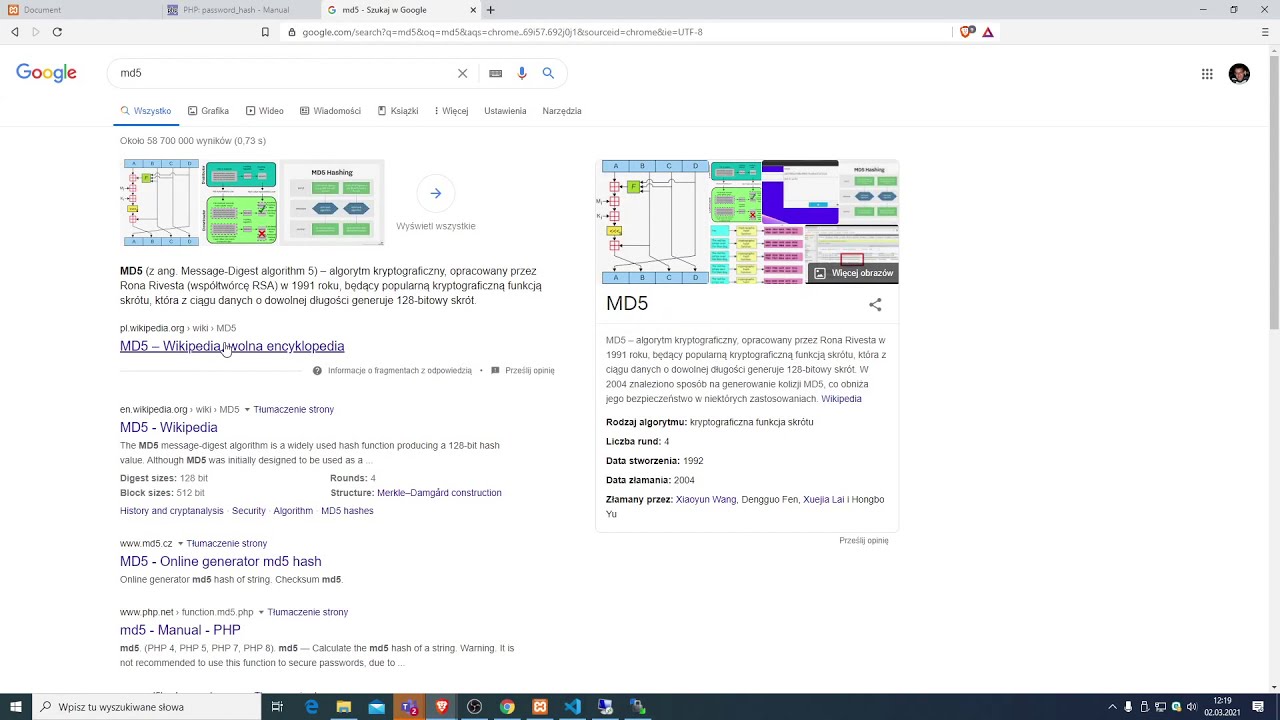This screenshot has height=720, width=1280.
Task: Click inside the Google search input field
Action: [x=285, y=73]
